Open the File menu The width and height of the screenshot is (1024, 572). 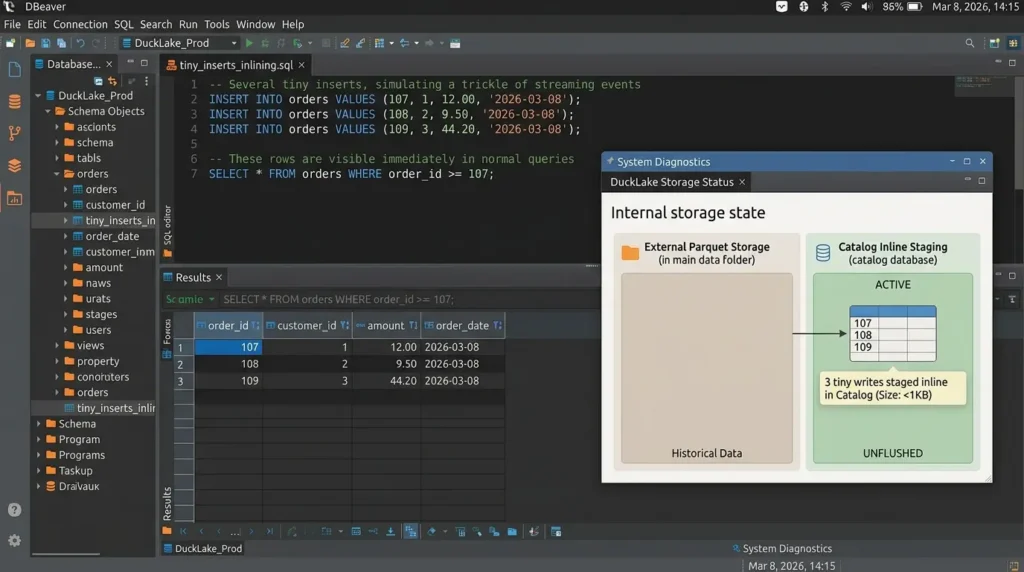tap(12, 24)
